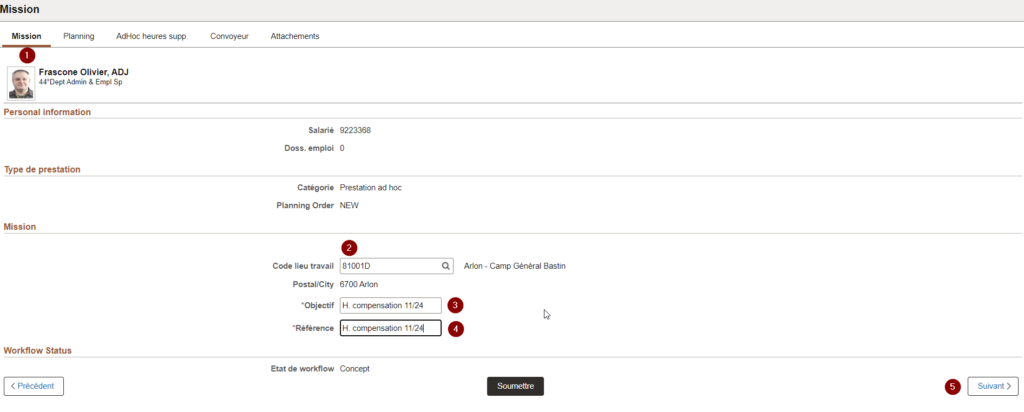Click the magnifier icon in Code lieu travail
This screenshot has width=1024, height=412.
coord(446,266)
